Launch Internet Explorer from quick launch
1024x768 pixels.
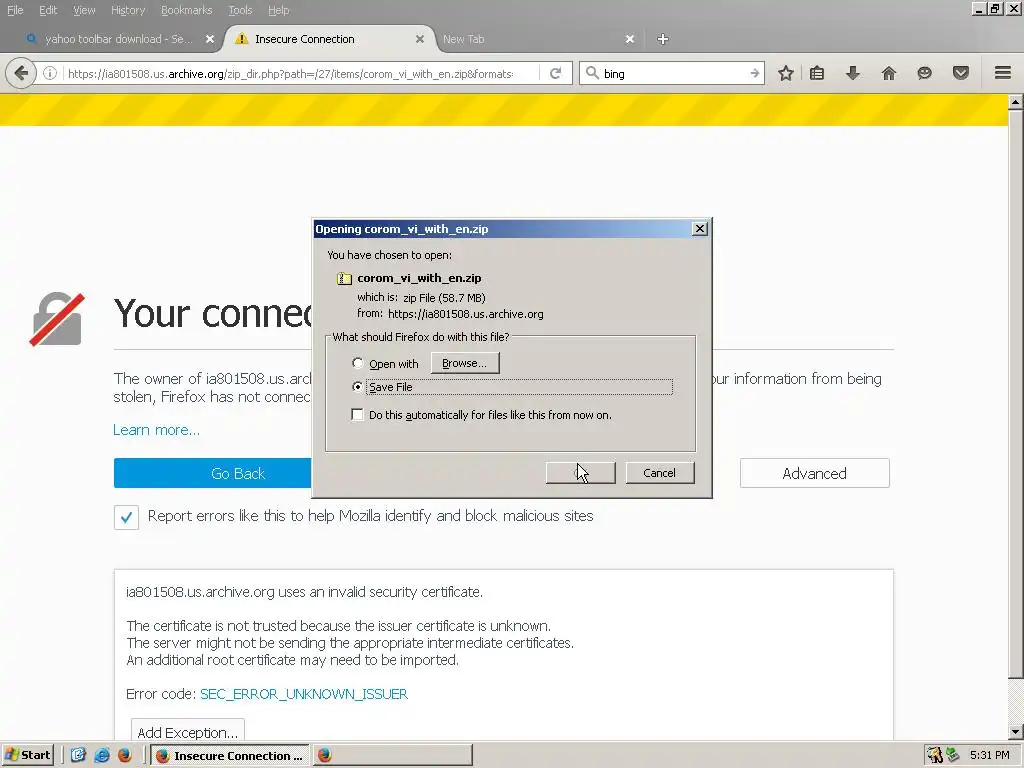click(x=102, y=756)
